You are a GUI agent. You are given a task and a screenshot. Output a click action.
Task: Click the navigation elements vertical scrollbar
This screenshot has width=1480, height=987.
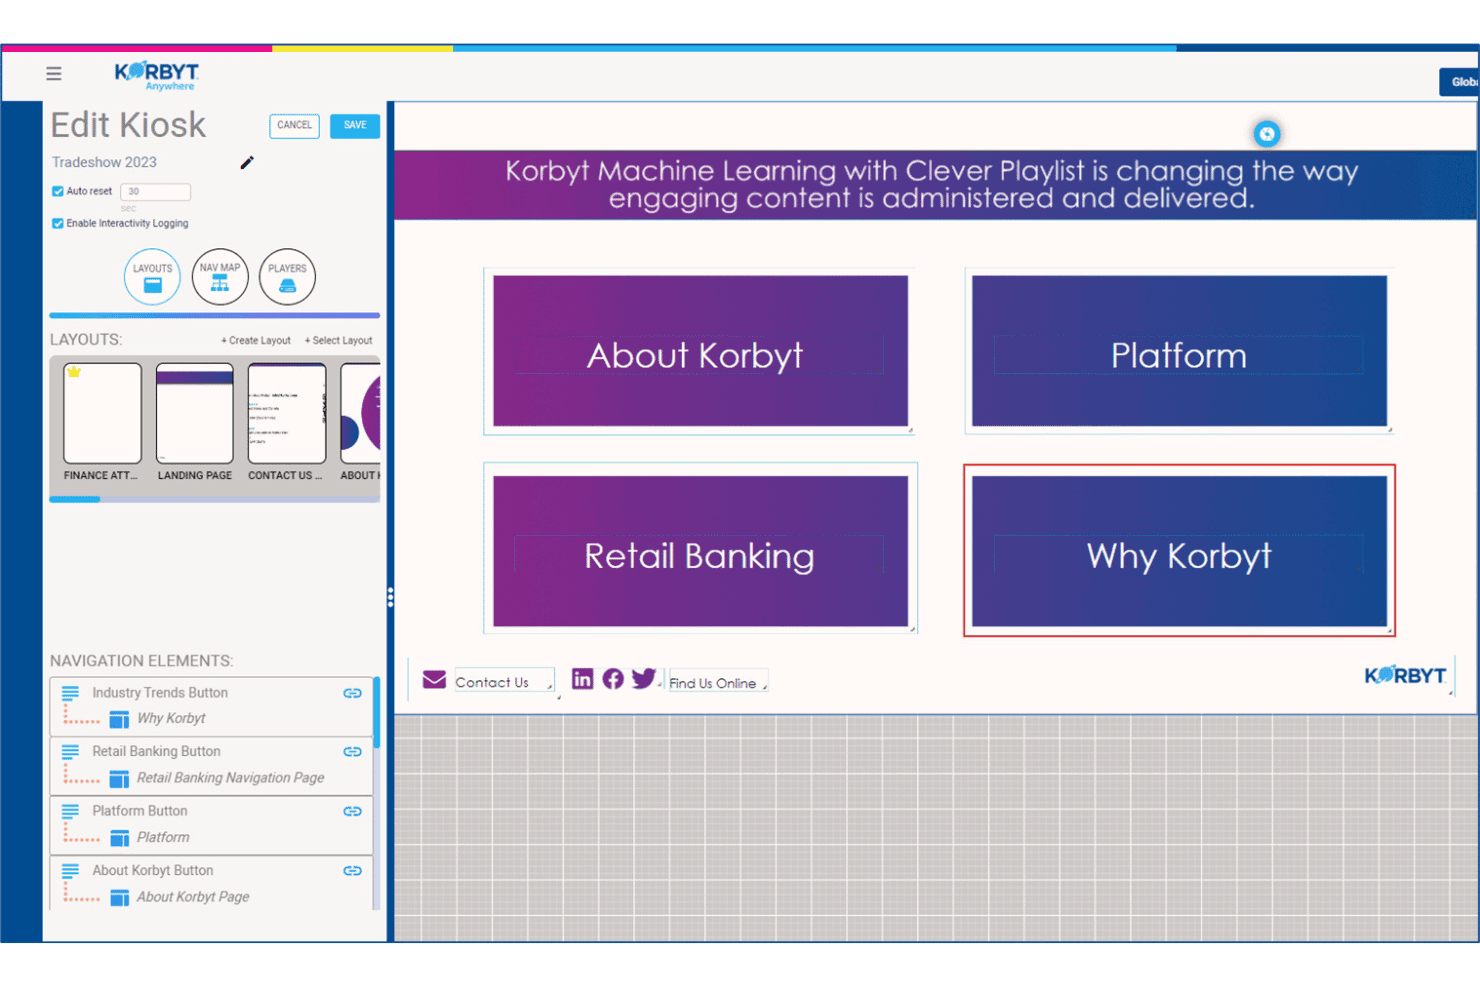coord(376,713)
